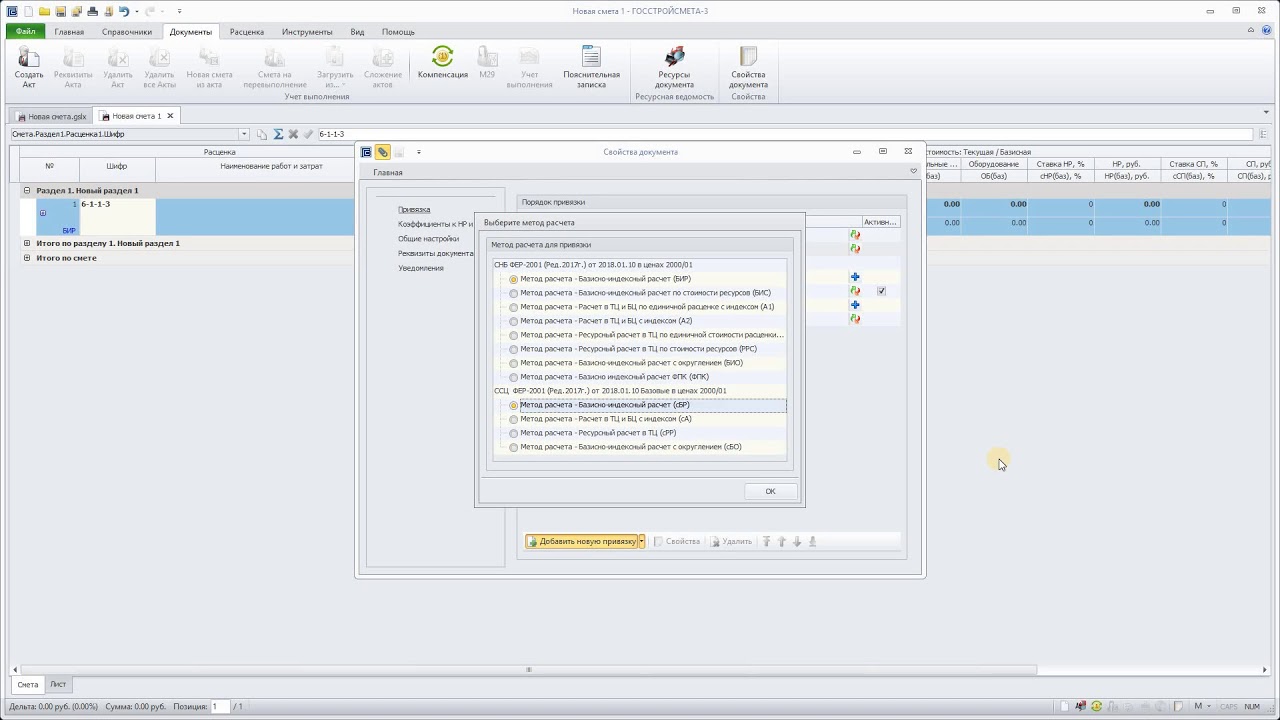Click the move to top arrow in binding toolbar
The image size is (1280, 720).
767,541
